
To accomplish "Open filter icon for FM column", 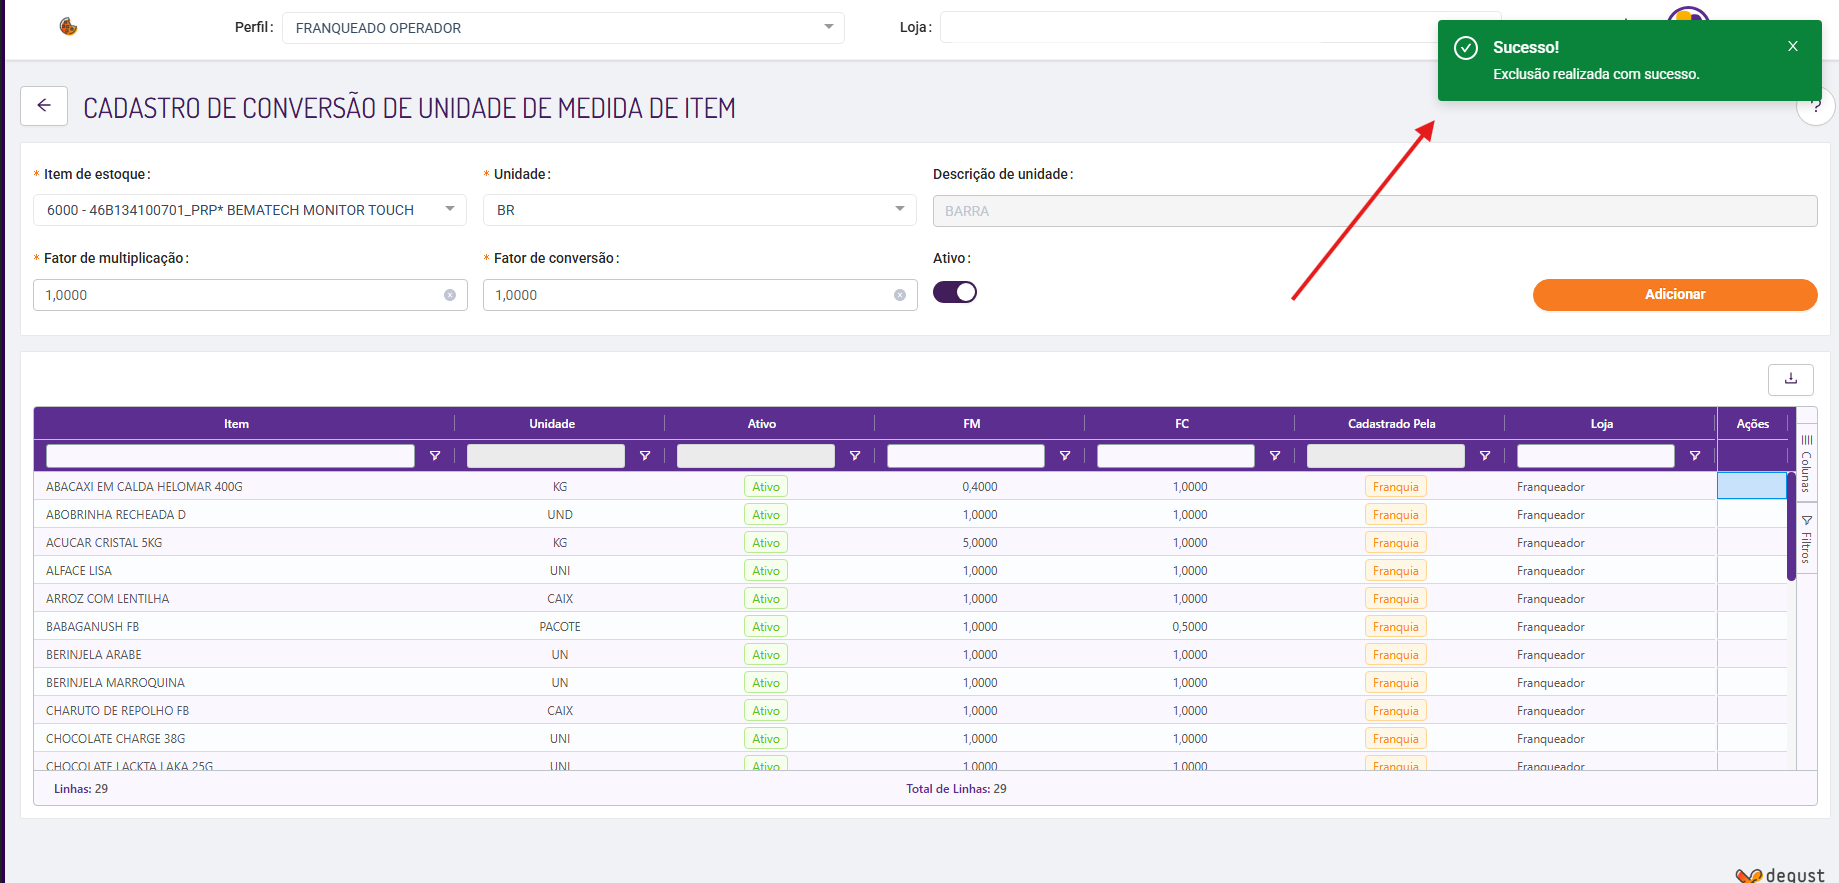I will [1065, 456].
